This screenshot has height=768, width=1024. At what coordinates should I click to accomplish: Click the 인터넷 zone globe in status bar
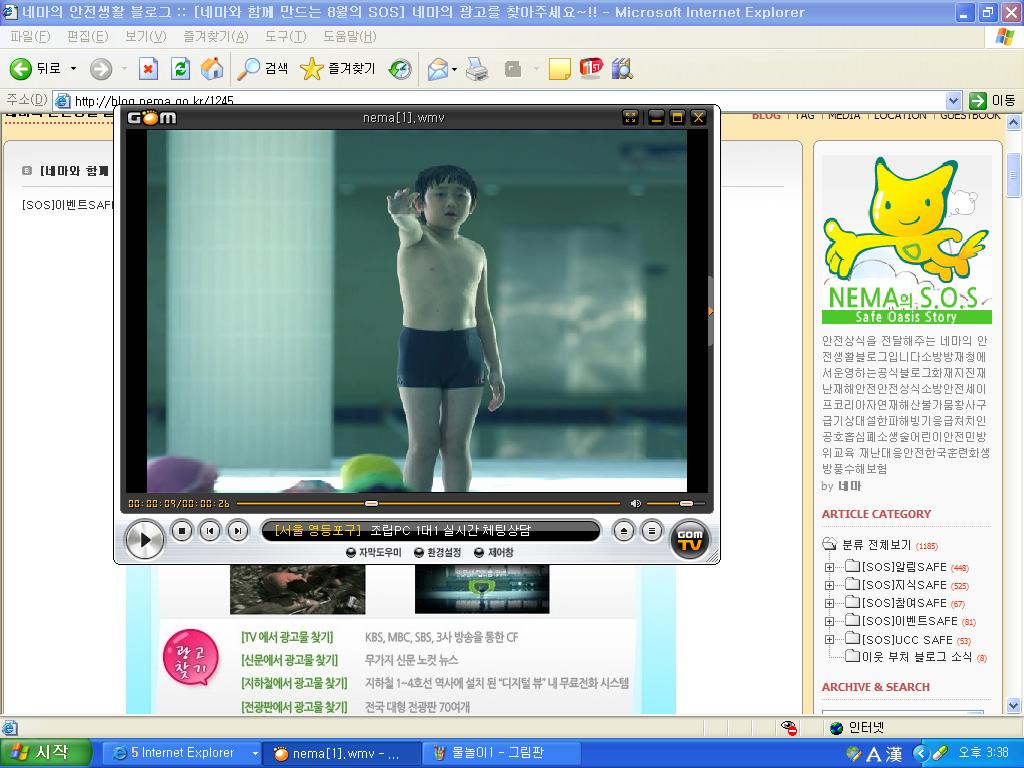[x=836, y=728]
